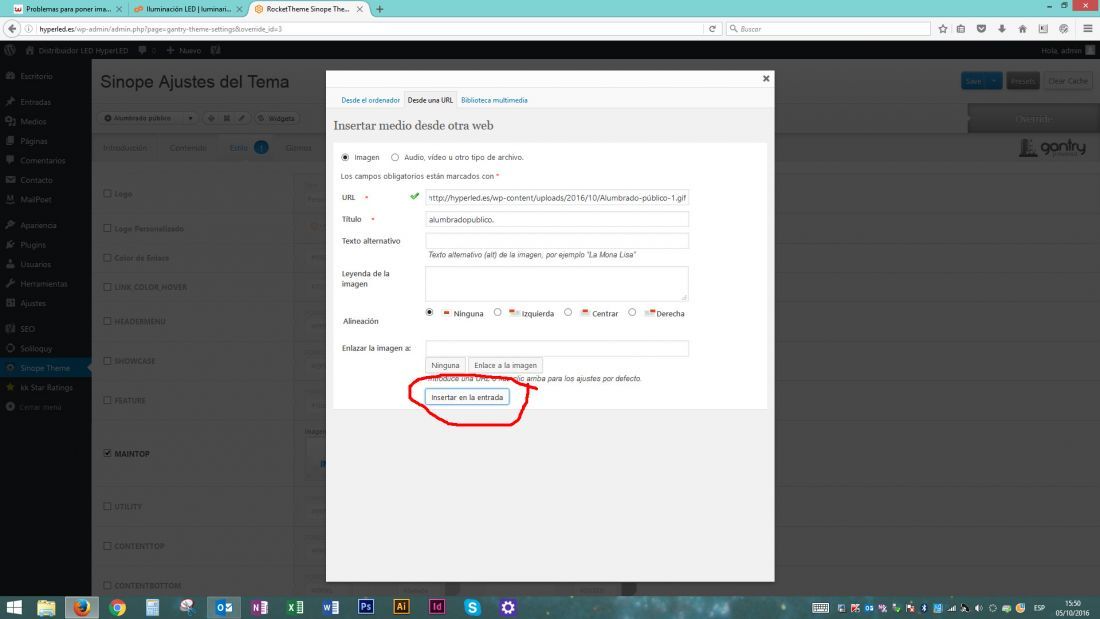Open Plugins in the WordPress sidebar
The width and height of the screenshot is (1100, 619).
[33, 245]
